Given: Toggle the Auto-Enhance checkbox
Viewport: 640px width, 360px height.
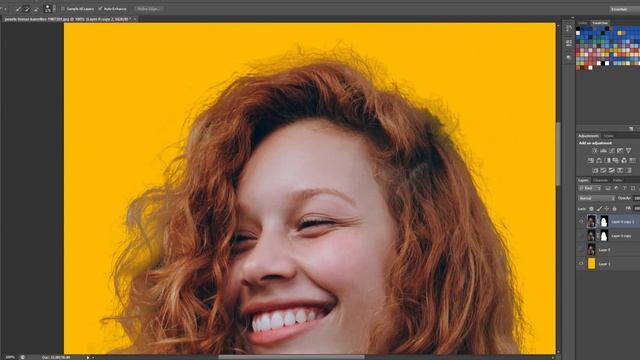Looking at the screenshot, I should click(x=100, y=9).
